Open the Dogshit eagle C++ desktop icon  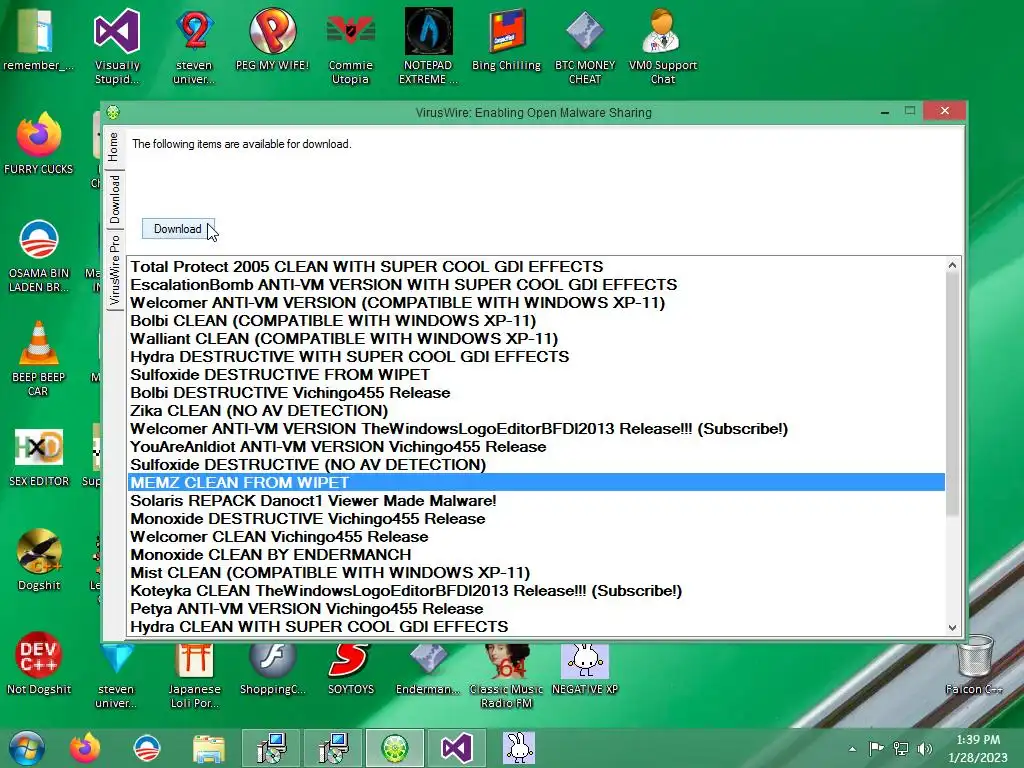click(39, 559)
